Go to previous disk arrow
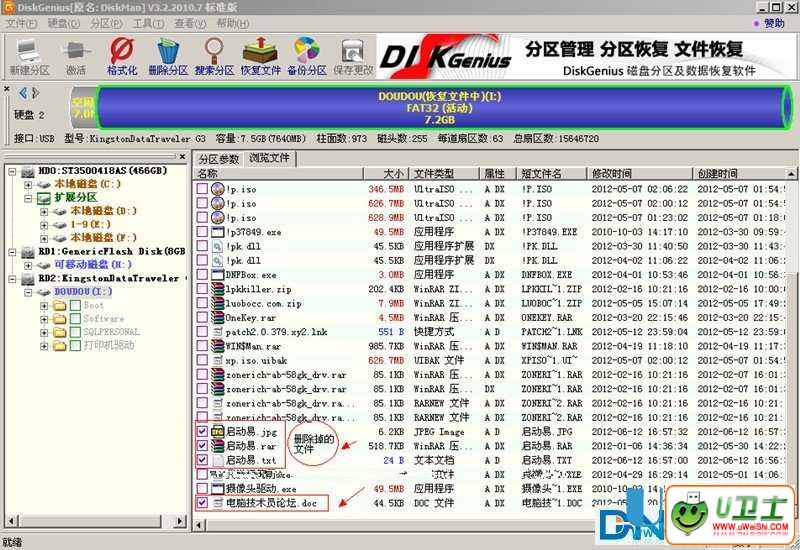This screenshot has width=800, height=550. [22, 93]
